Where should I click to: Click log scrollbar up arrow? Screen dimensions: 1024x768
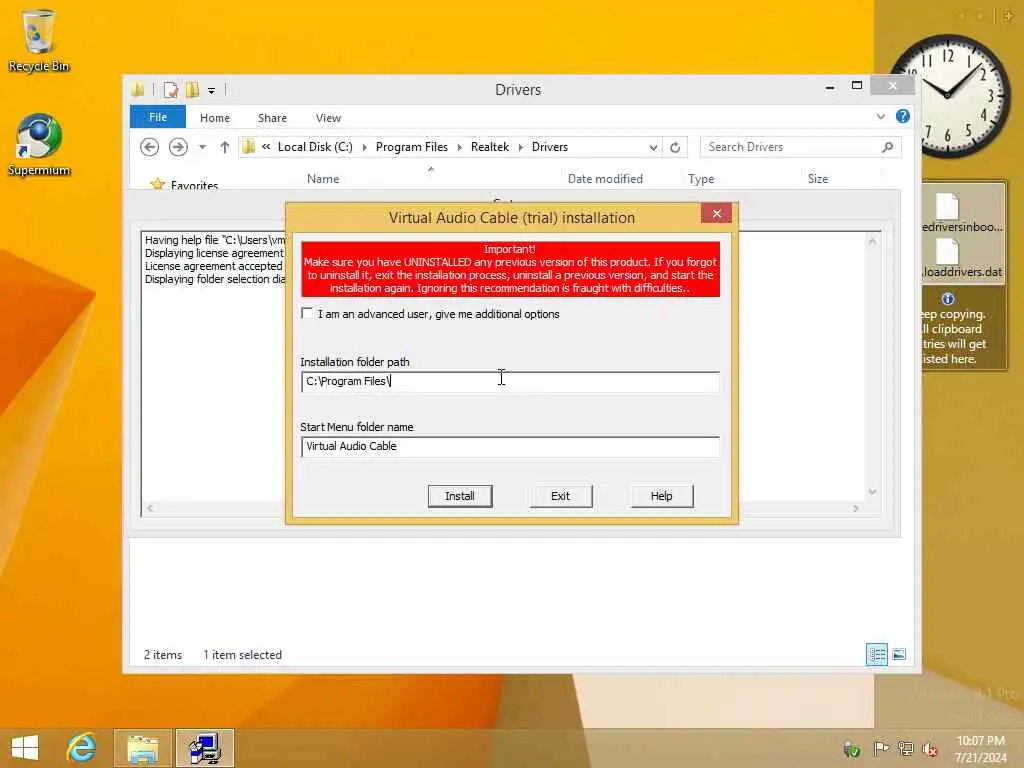[872, 241]
